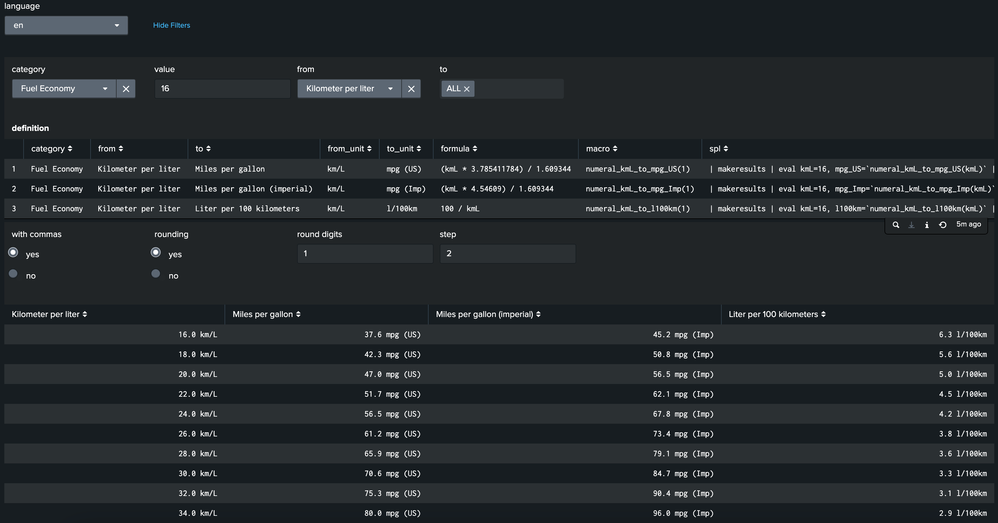Sort definition table by macro column

pyautogui.click(x=601, y=148)
